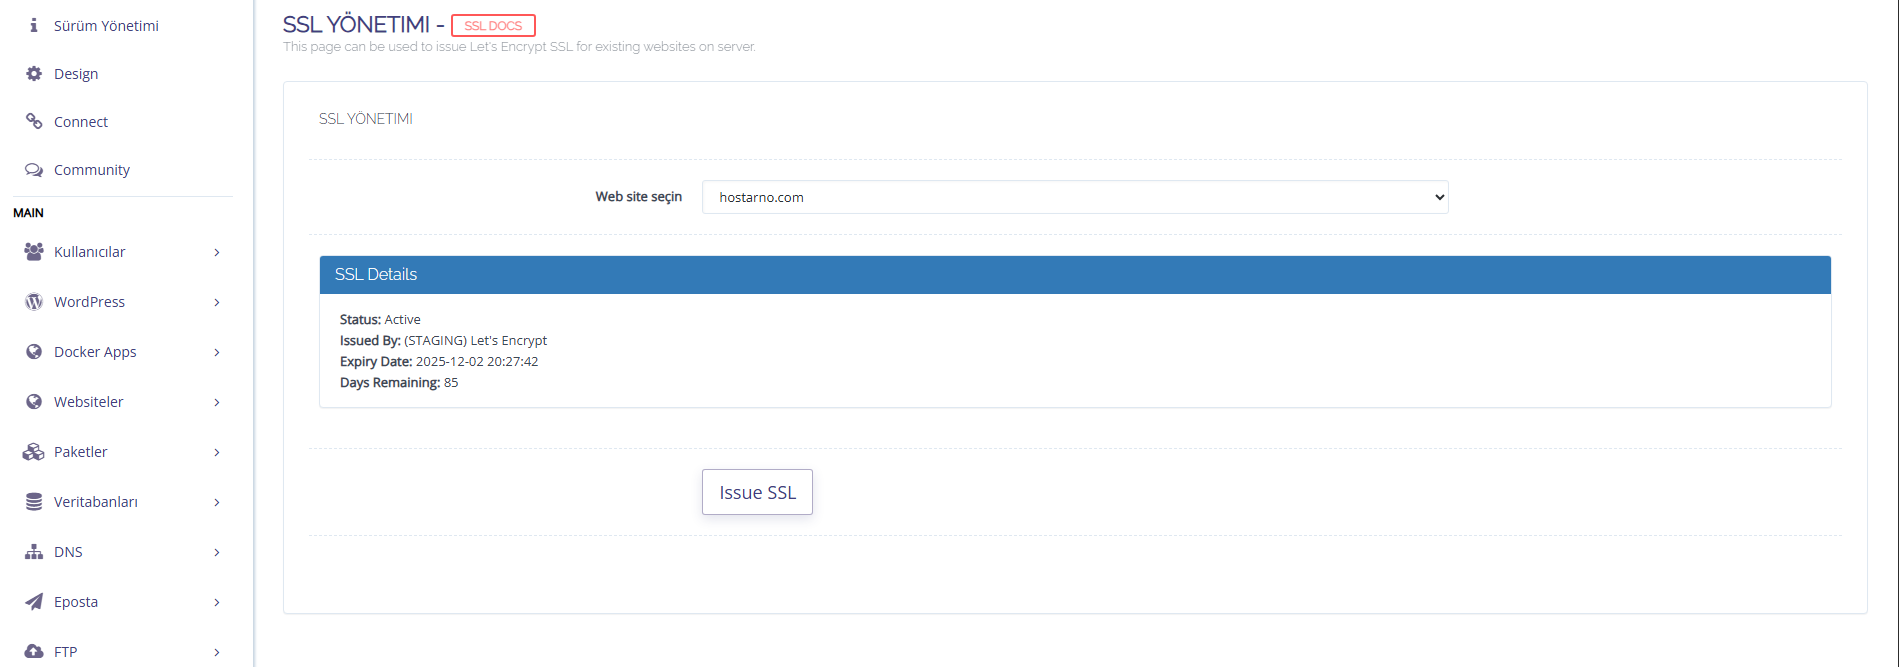Open the Design sidebar item
The image size is (1899, 667).
[x=76, y=74]
